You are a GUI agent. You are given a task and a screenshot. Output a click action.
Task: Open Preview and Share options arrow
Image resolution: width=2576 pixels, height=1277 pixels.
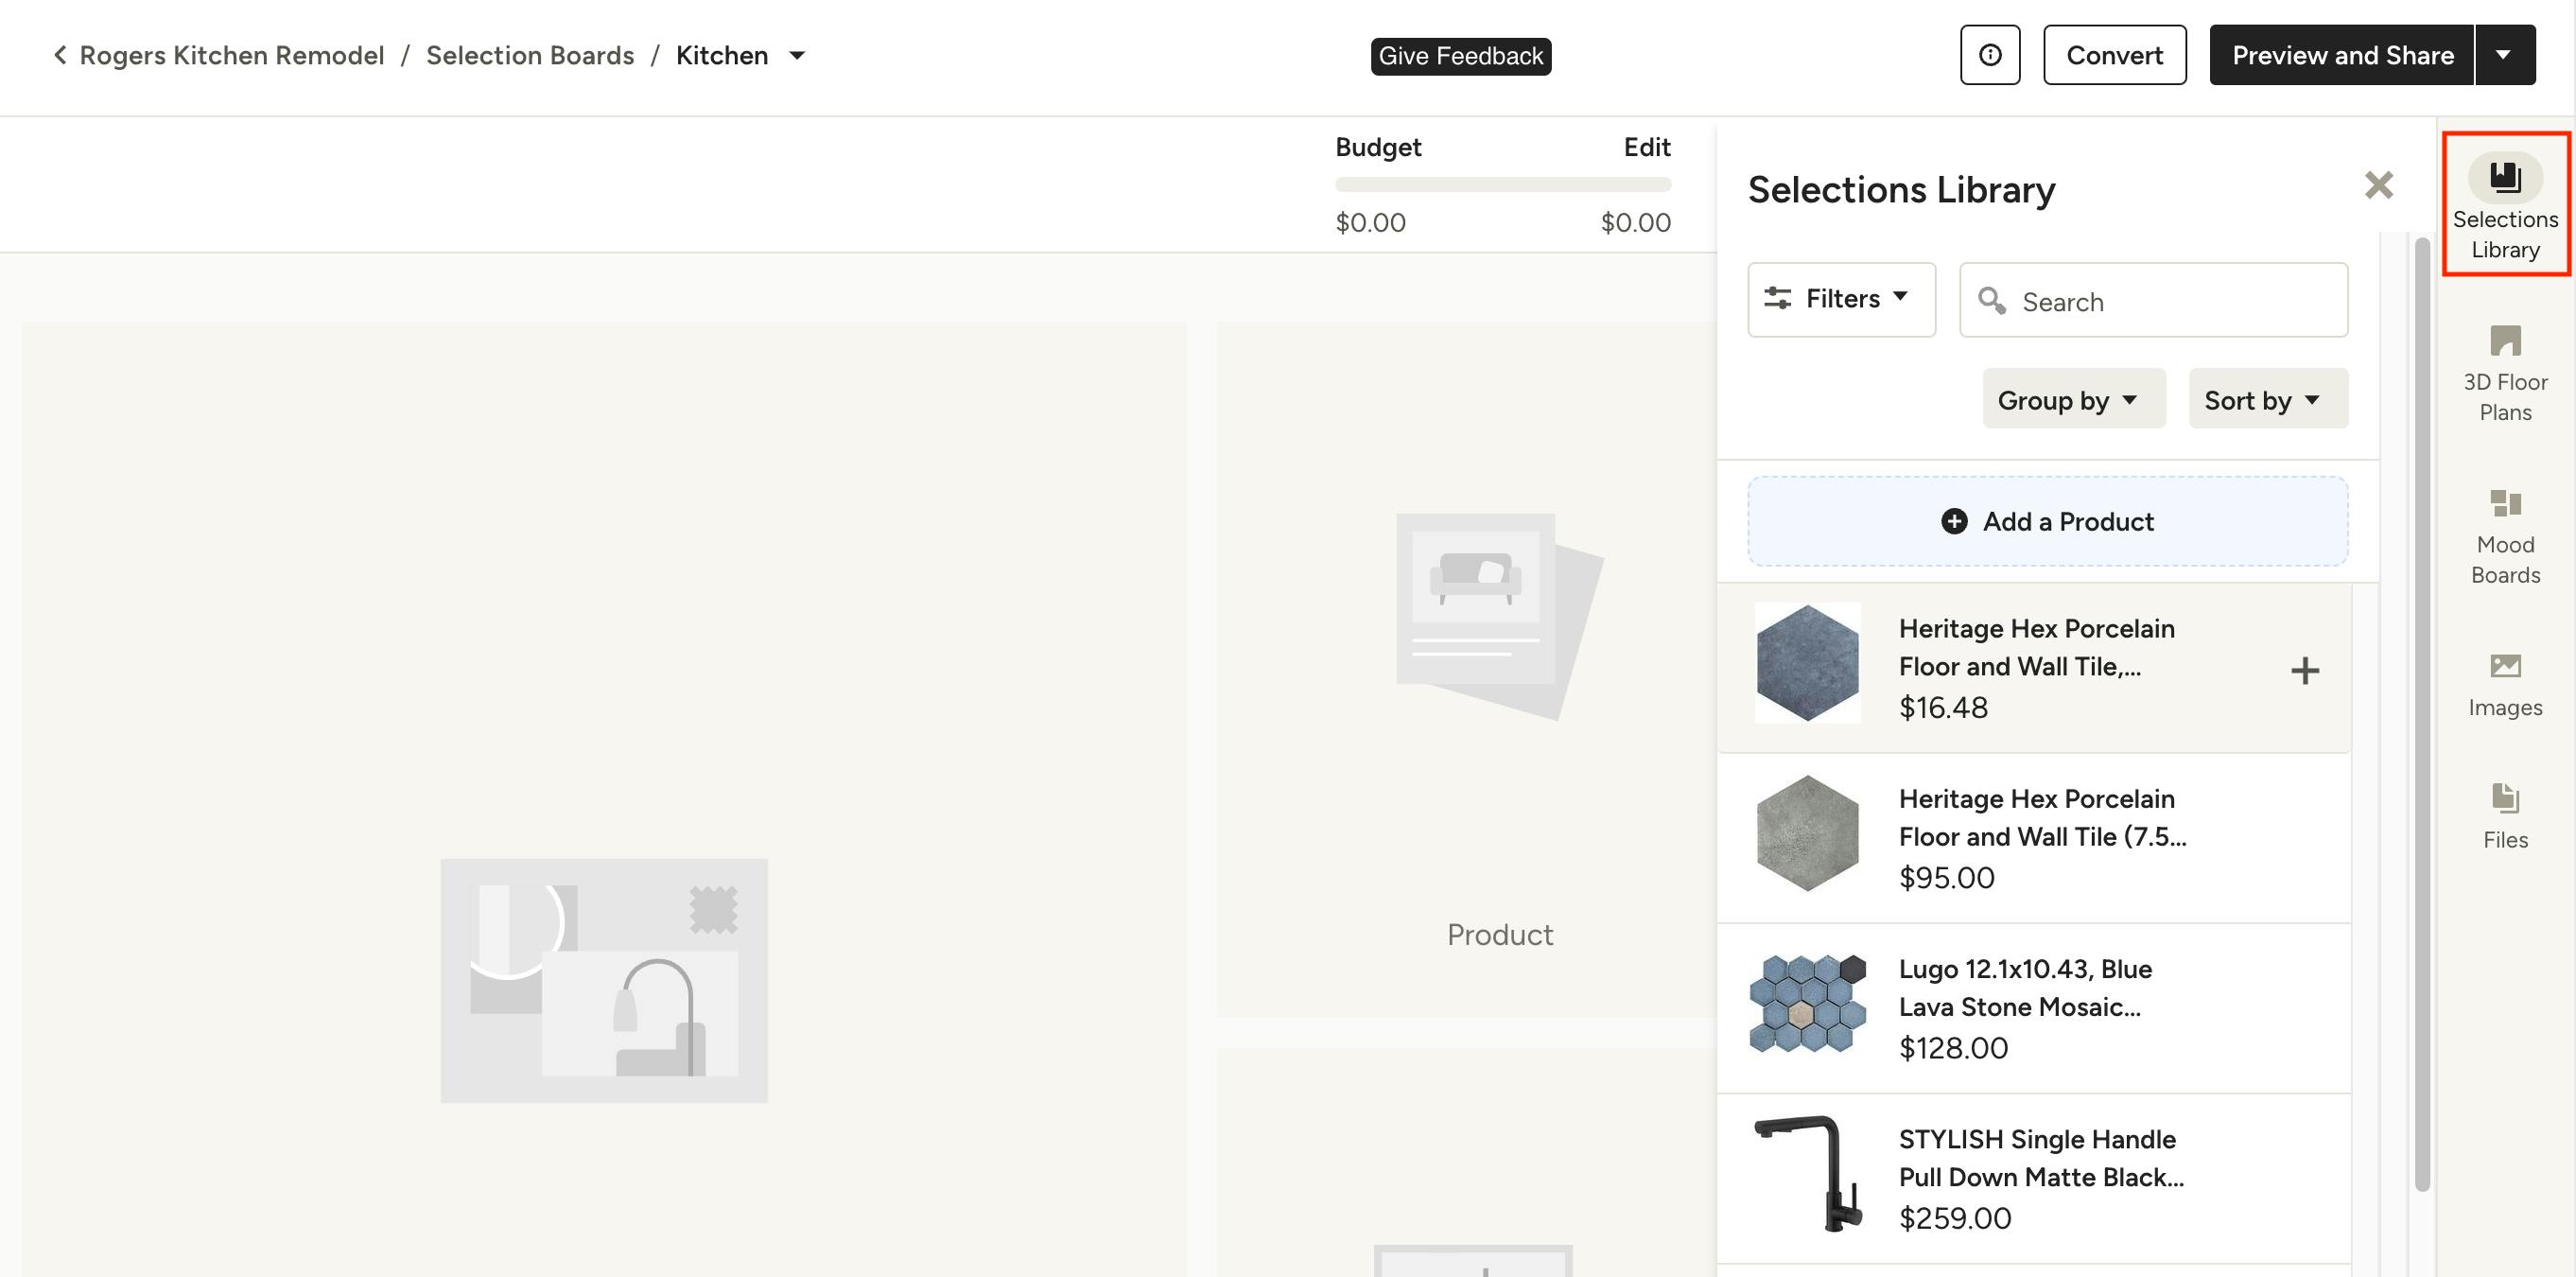pos(2503,55)
